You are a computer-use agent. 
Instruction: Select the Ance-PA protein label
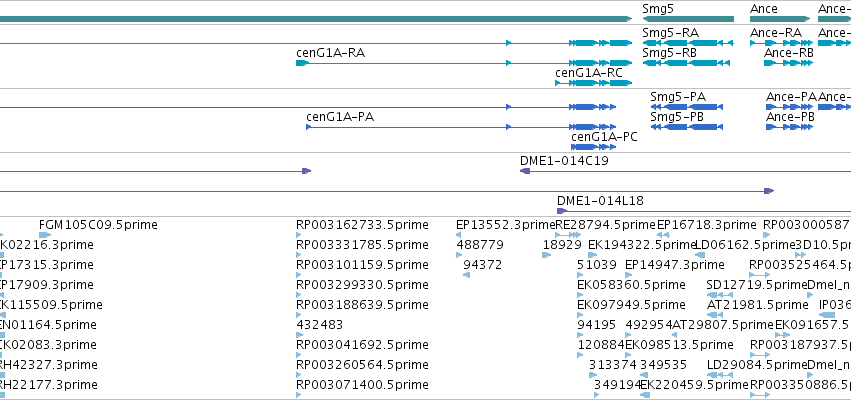click(791, 97)
